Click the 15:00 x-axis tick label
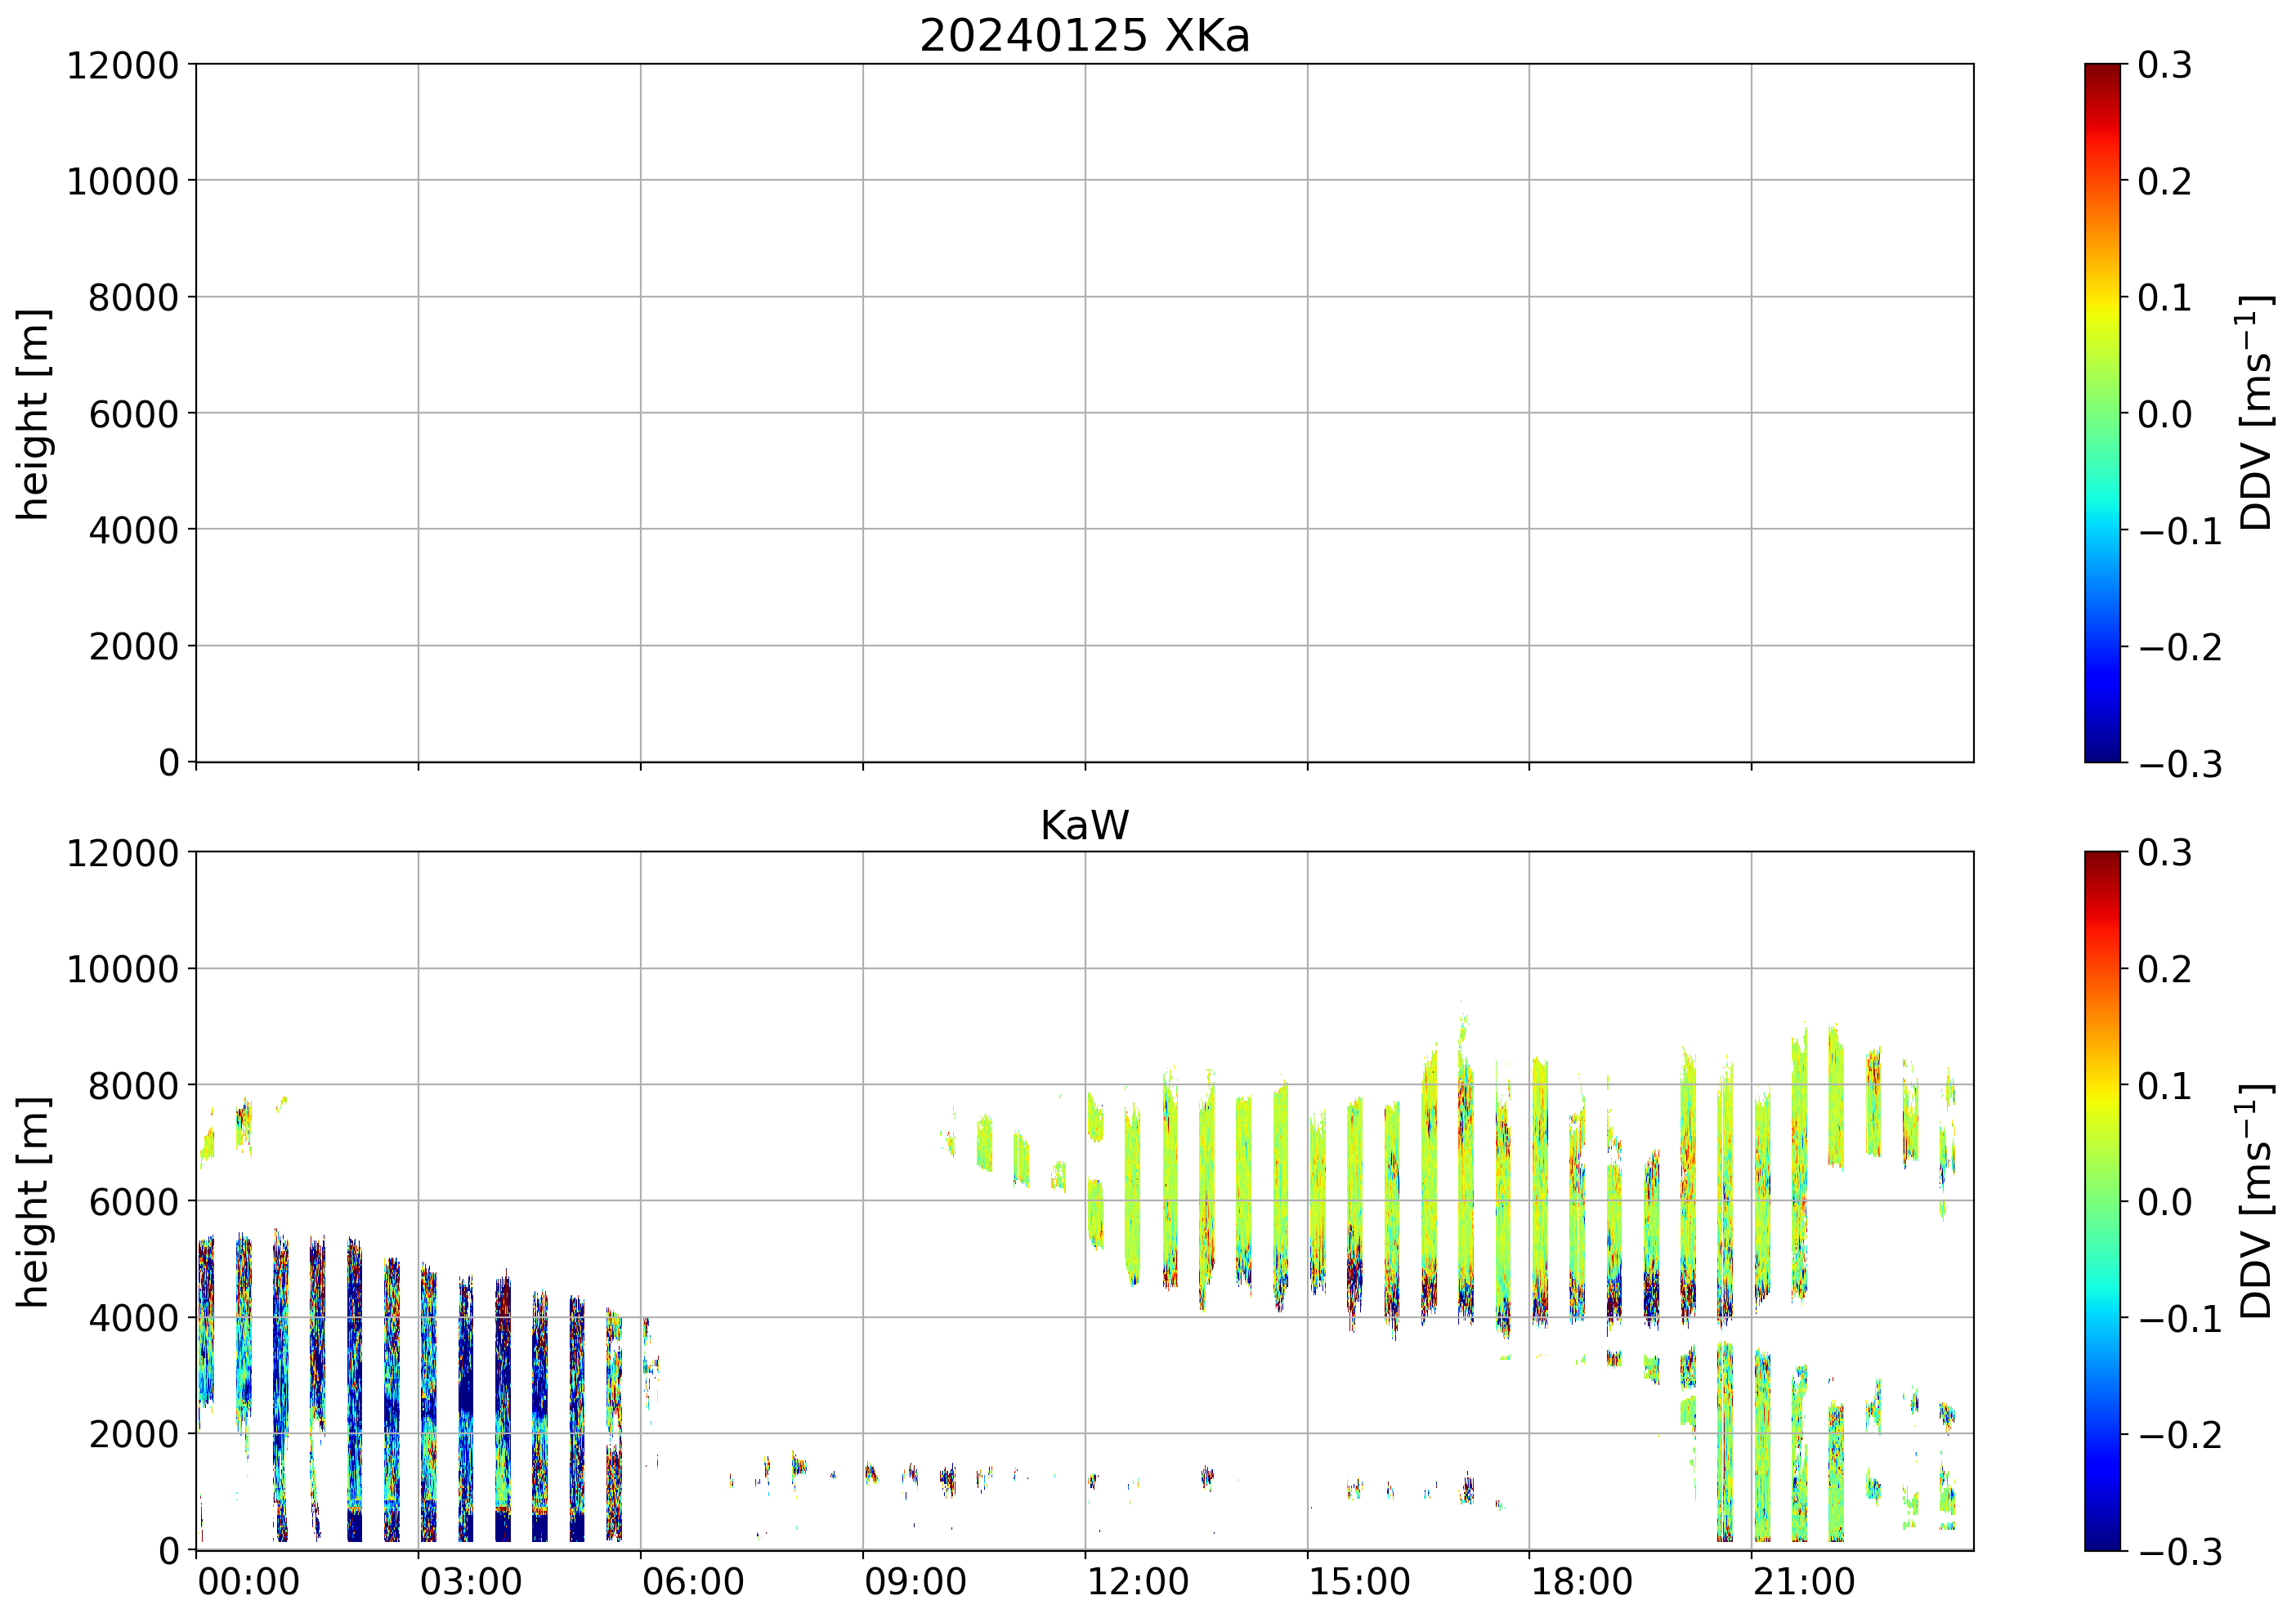The image size is (2296, 1618). [x=1359, y=1582]
